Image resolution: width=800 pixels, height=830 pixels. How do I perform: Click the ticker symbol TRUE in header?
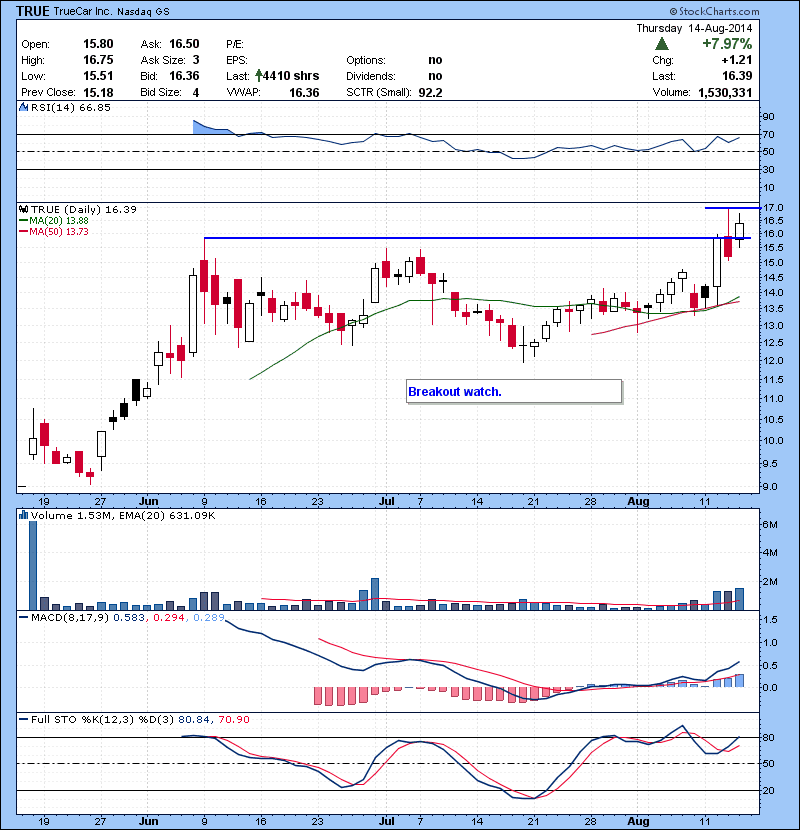pyautogui.click(x=33, y=11)
